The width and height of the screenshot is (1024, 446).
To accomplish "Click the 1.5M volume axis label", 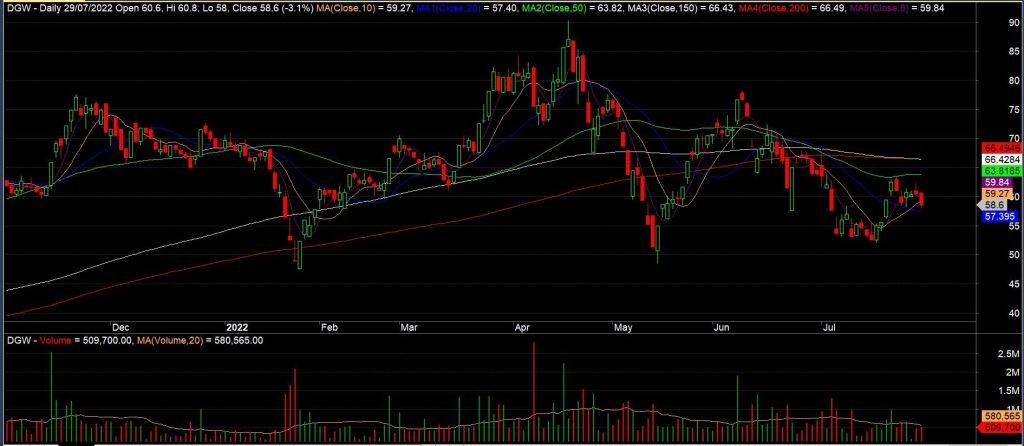I will click(x=1010, y=390).
